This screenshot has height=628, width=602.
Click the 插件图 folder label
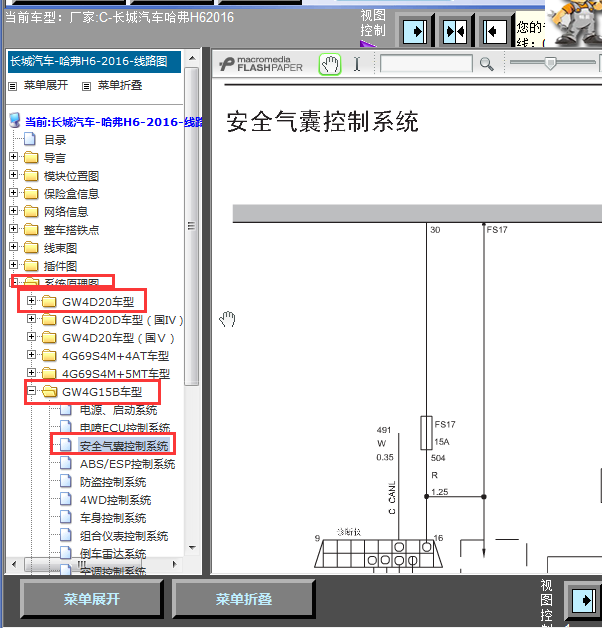(60, 266)
